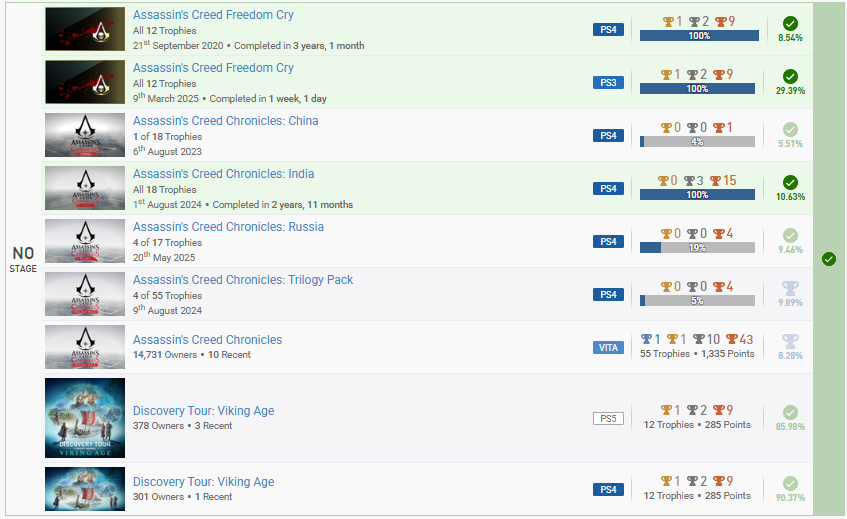Click PS4 badge on Chronicles: India row
Image resolution: width=847 pixels, height=519 pixels.
pyautogui.click(x=608, y=188)
